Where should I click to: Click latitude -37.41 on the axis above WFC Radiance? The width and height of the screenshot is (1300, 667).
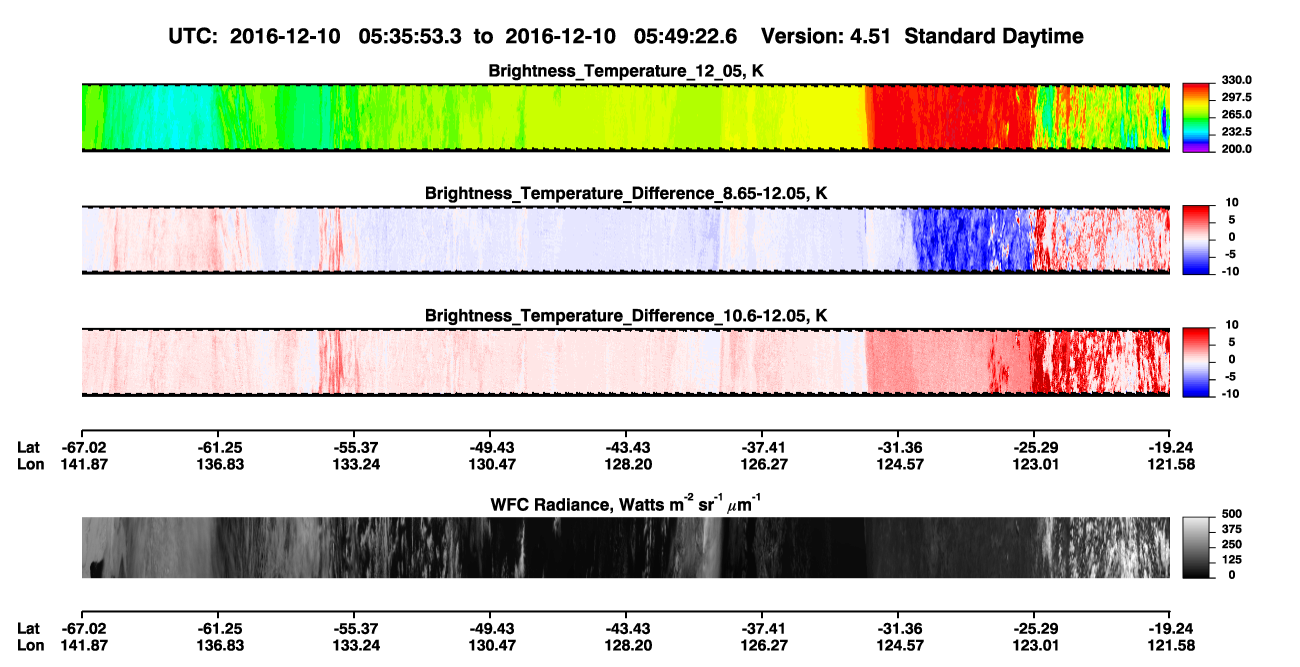[763, 448]
